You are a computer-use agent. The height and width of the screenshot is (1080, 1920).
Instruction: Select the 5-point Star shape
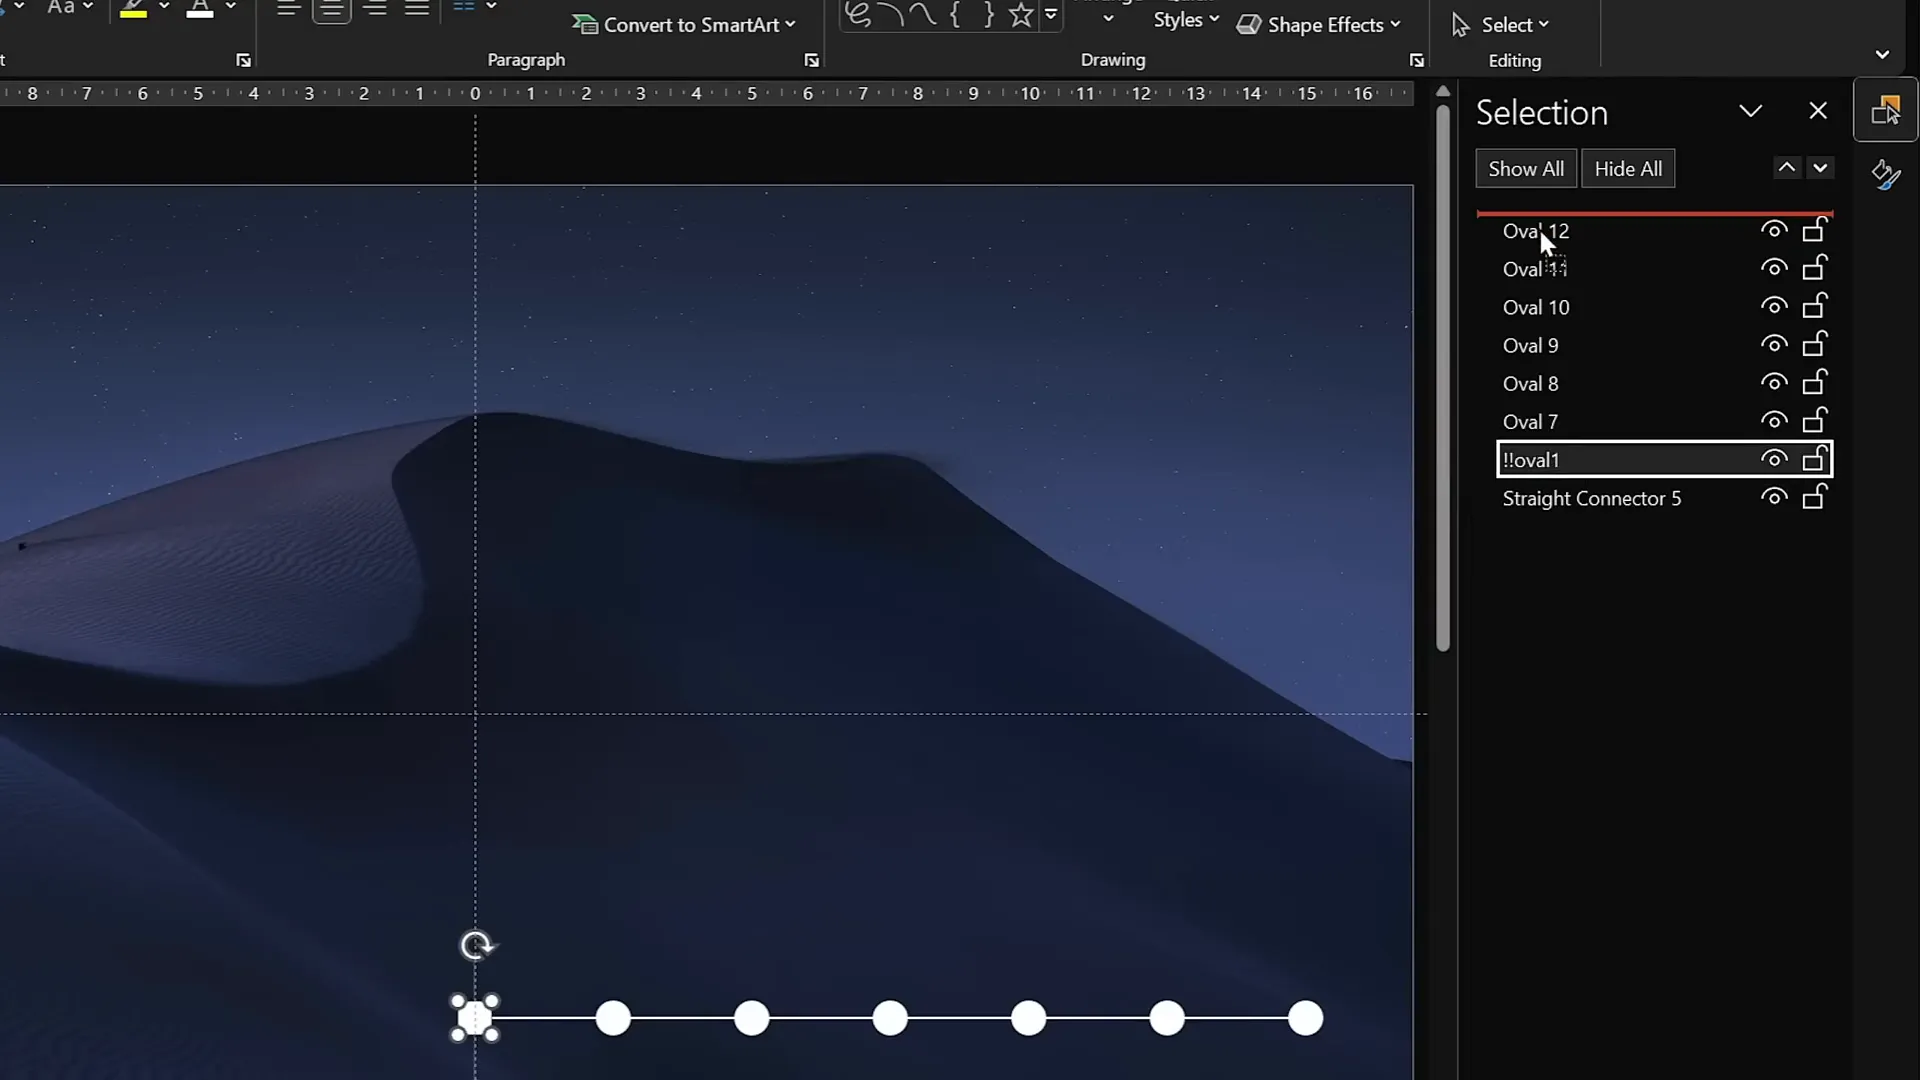1021,15
